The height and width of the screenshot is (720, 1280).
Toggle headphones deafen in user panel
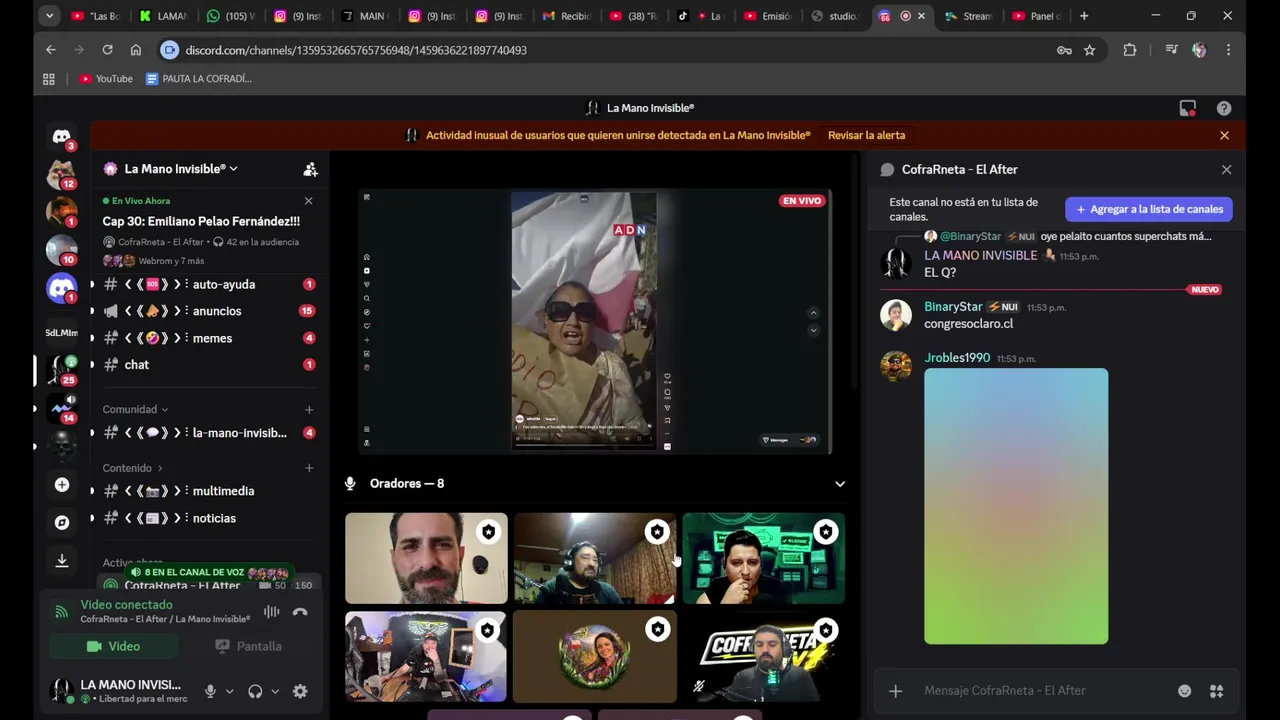[255, 691]
